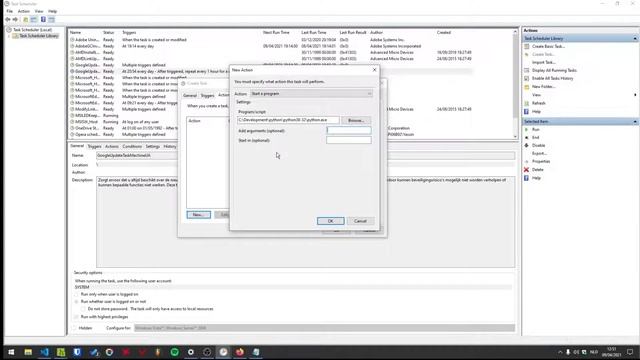Image resolution: width=640 pixels, height=360 pixels.
Task: Click the blue Help icon in the toolbar
Action: point(43,20)
